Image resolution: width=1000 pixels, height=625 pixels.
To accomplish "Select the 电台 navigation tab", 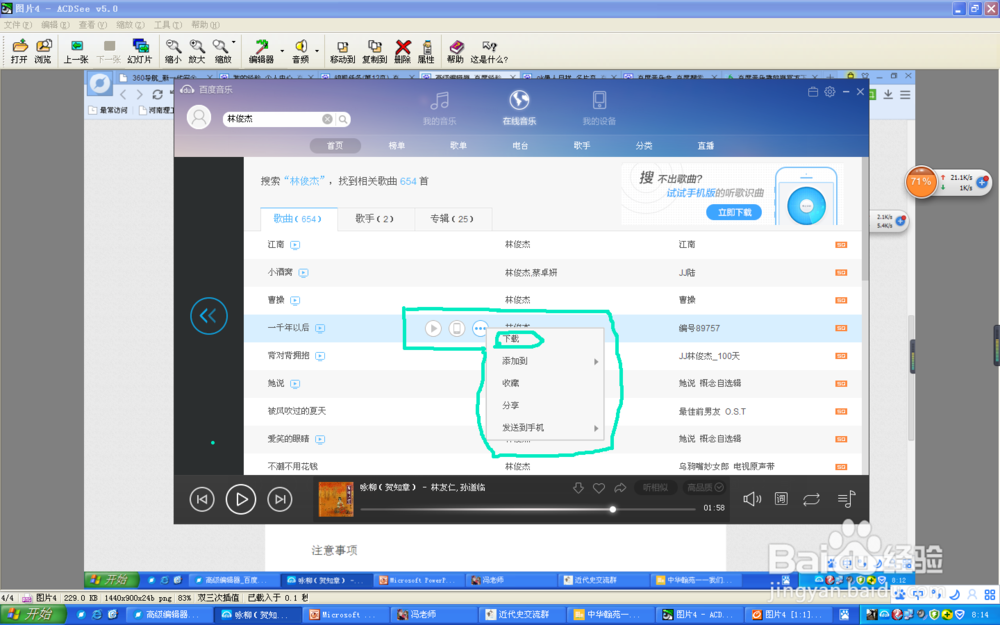I will pyautogui.click(x=520, y=146).
